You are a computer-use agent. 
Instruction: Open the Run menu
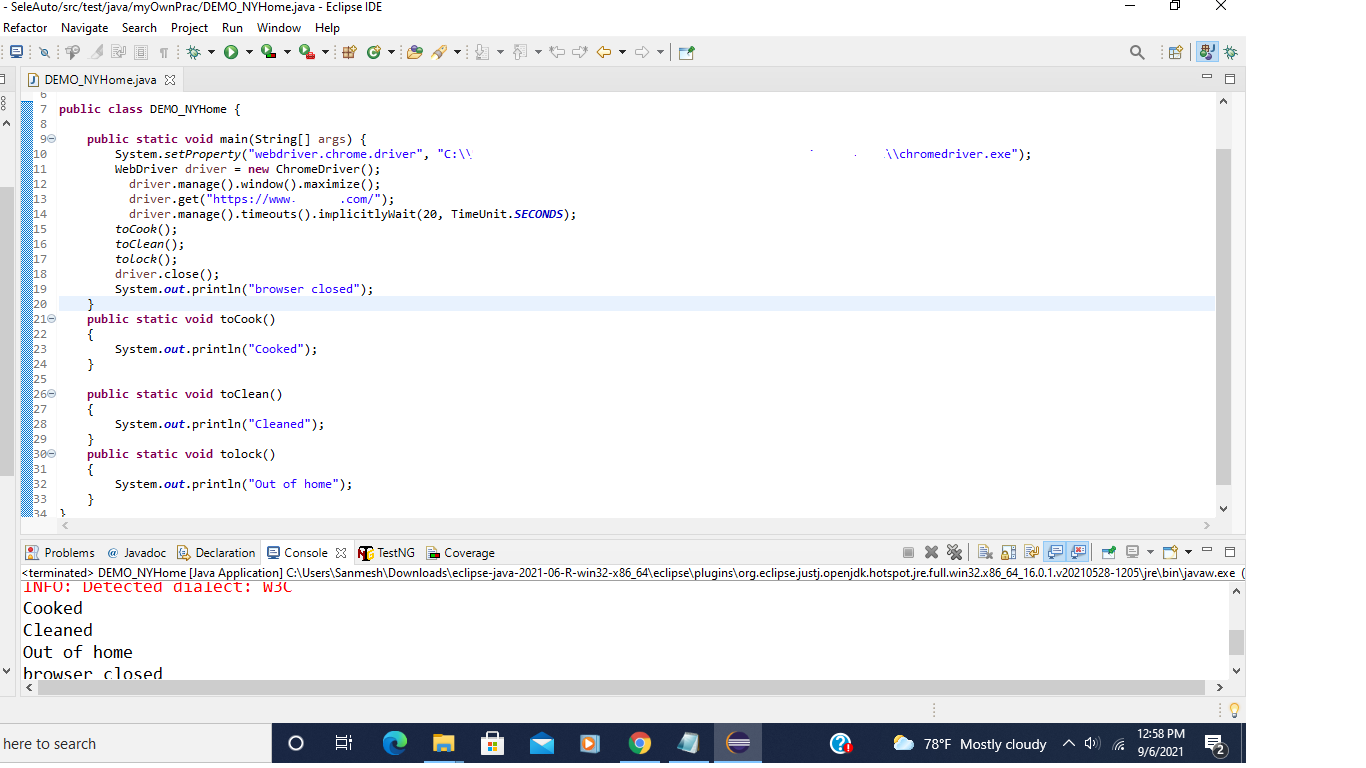[x=232, y=27]
